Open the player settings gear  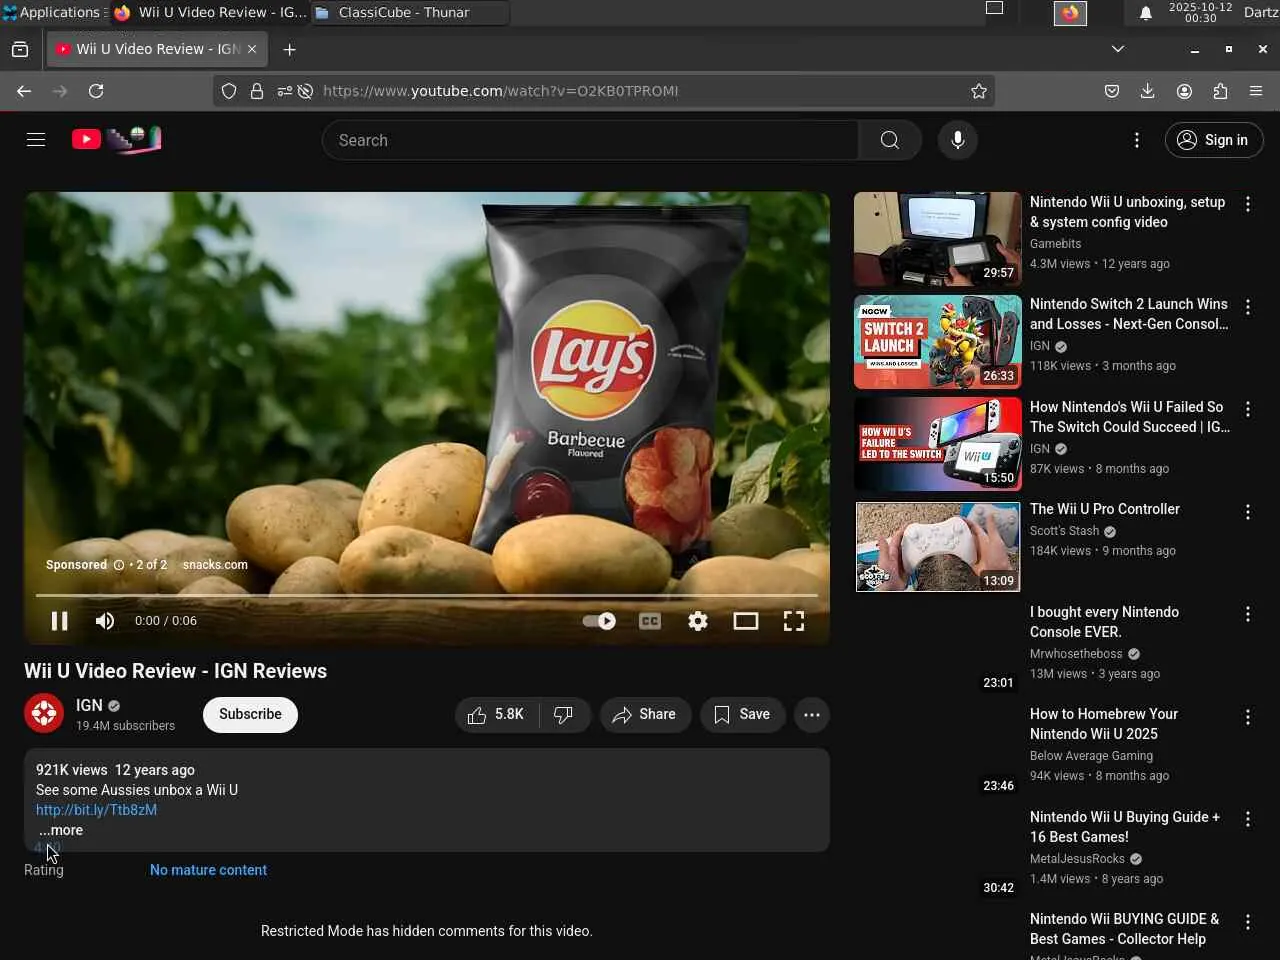pos(698,621)
